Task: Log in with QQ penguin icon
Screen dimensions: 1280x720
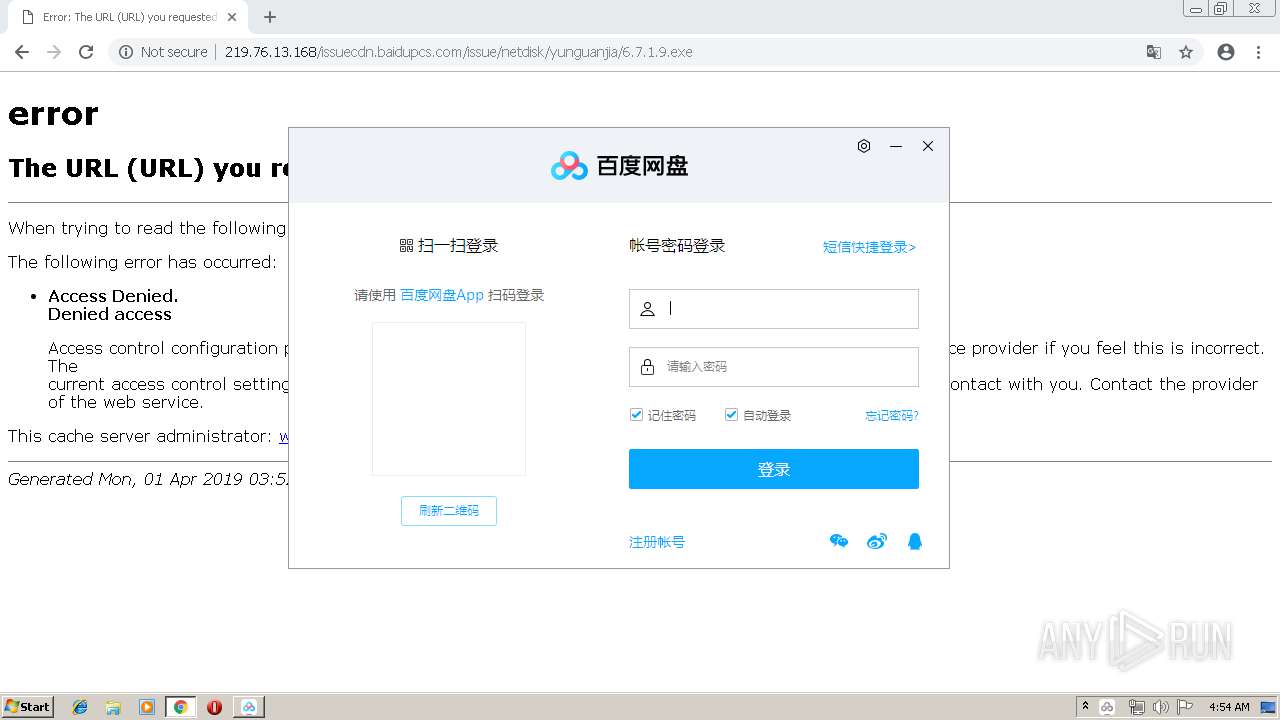Action: (914, 542)
